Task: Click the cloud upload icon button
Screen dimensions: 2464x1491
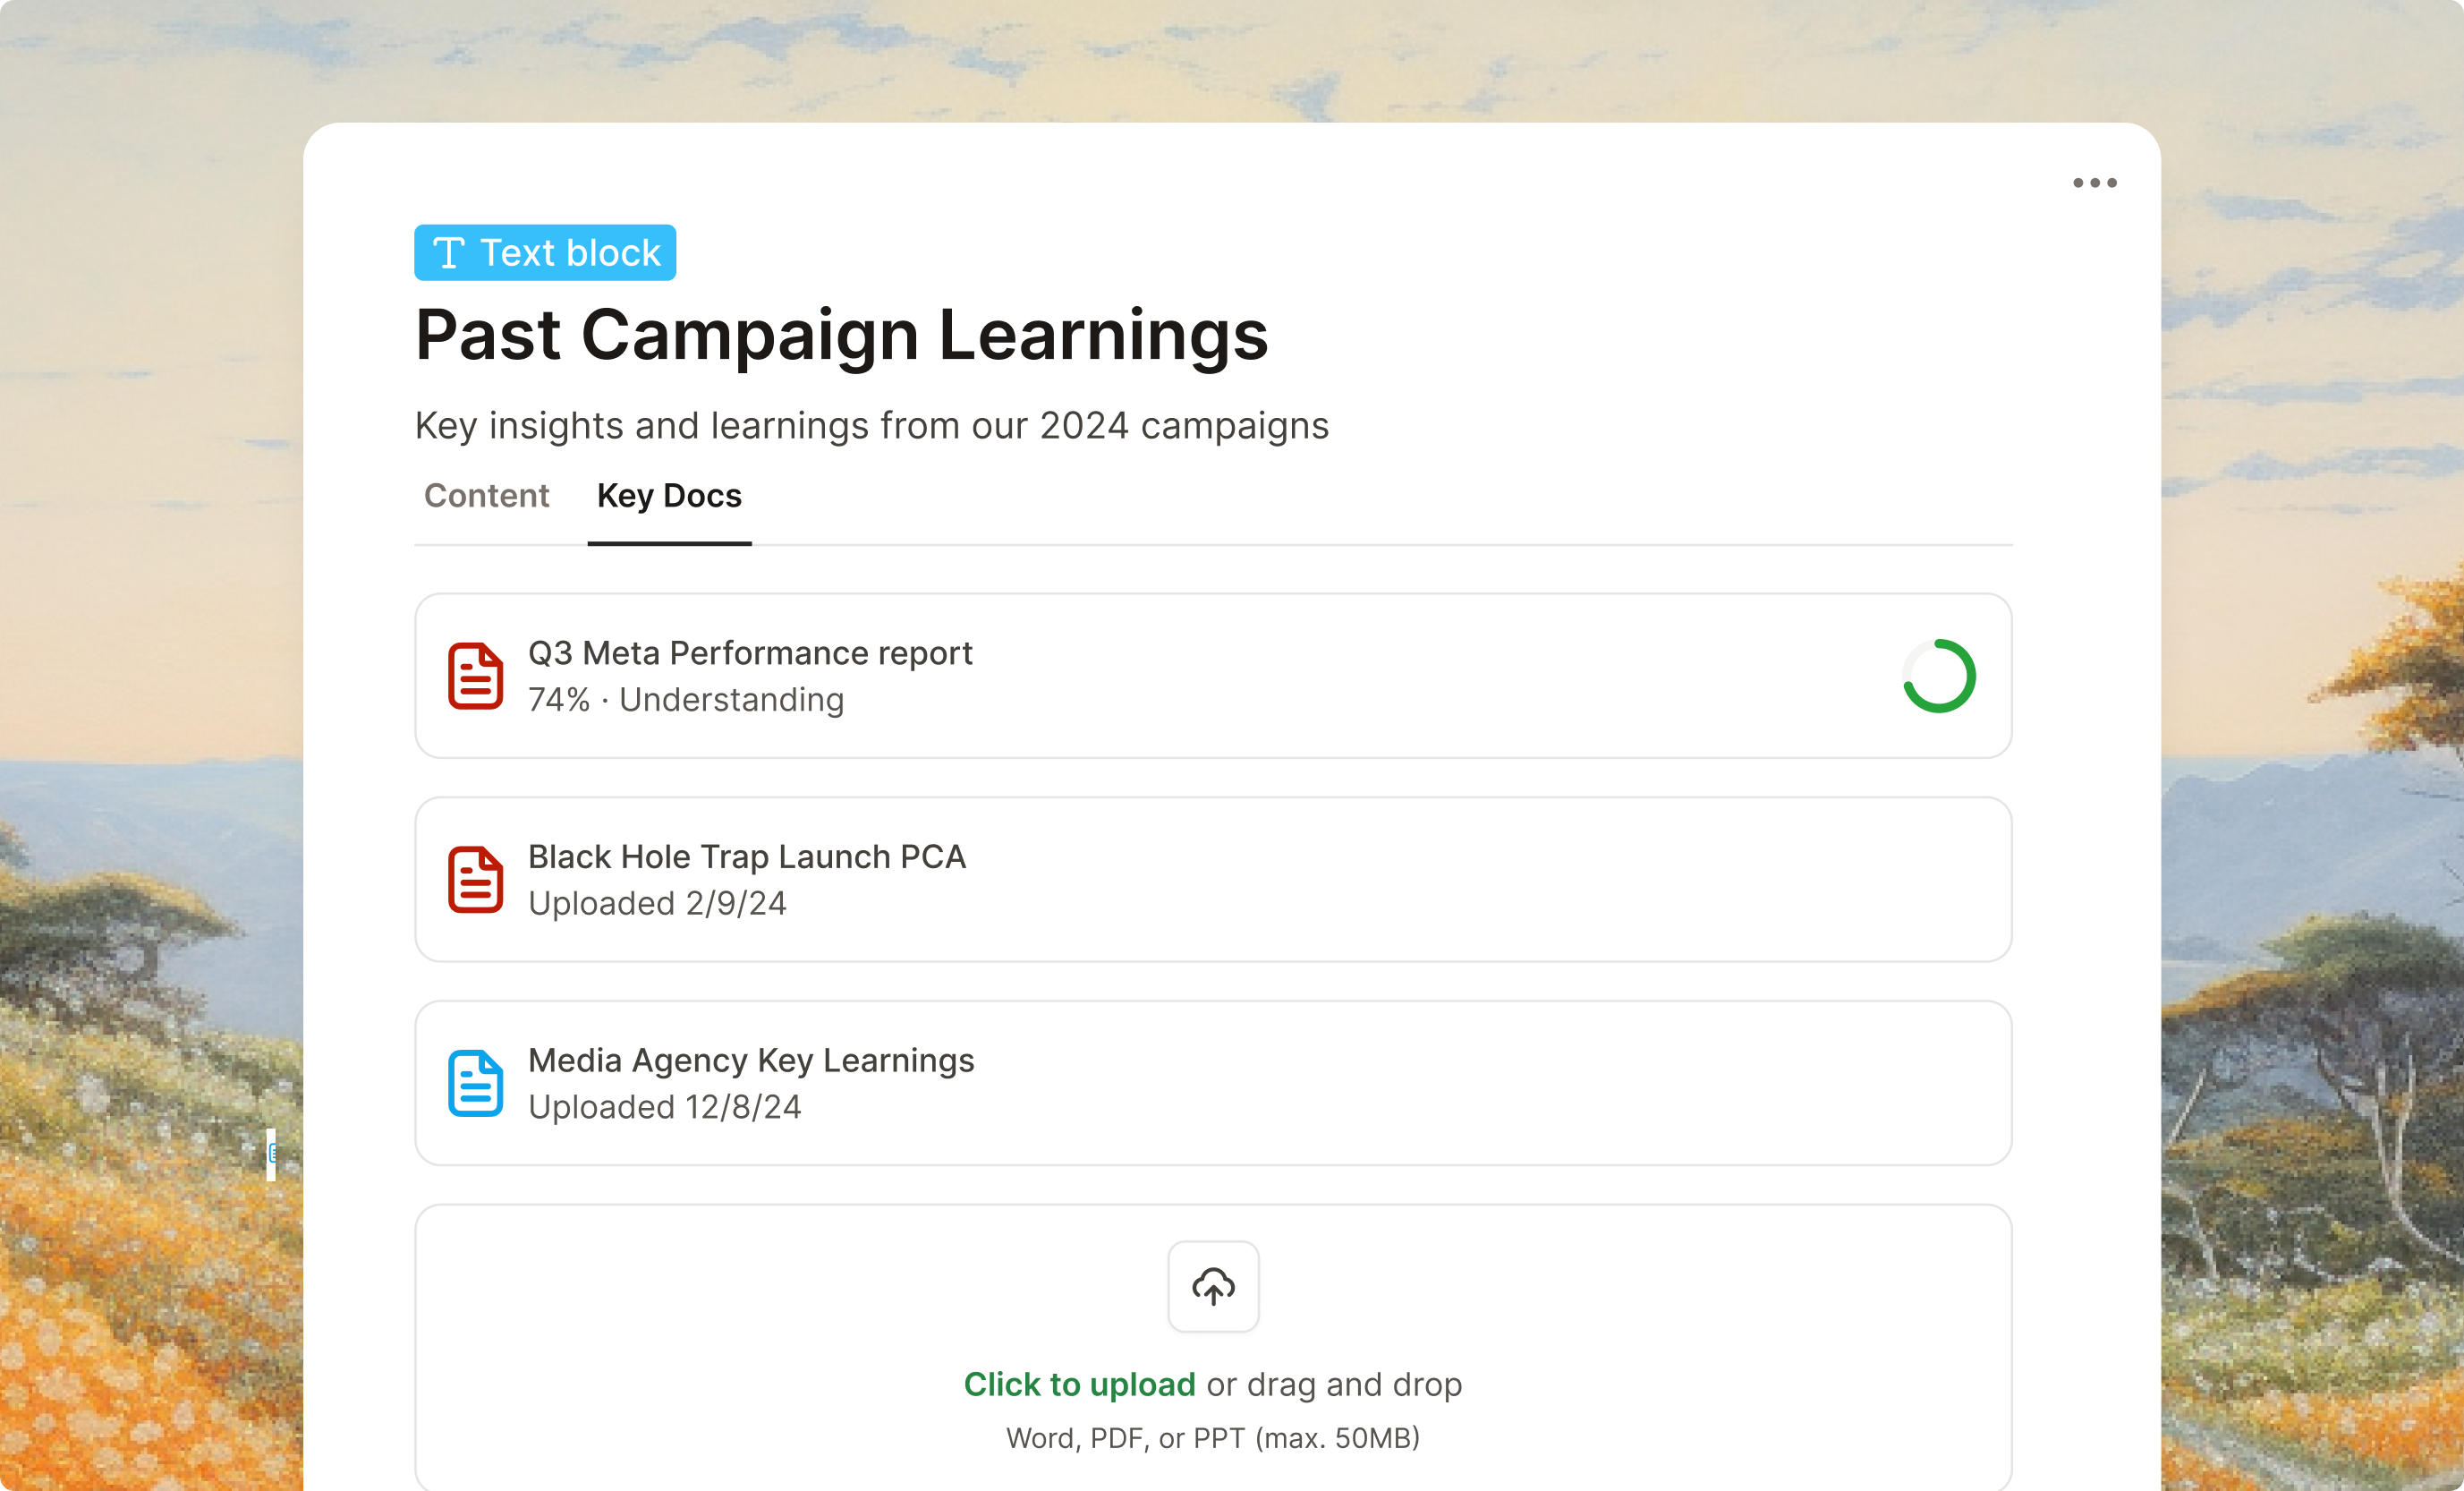Action: pyautogui.click(x=1213, y=1287)
